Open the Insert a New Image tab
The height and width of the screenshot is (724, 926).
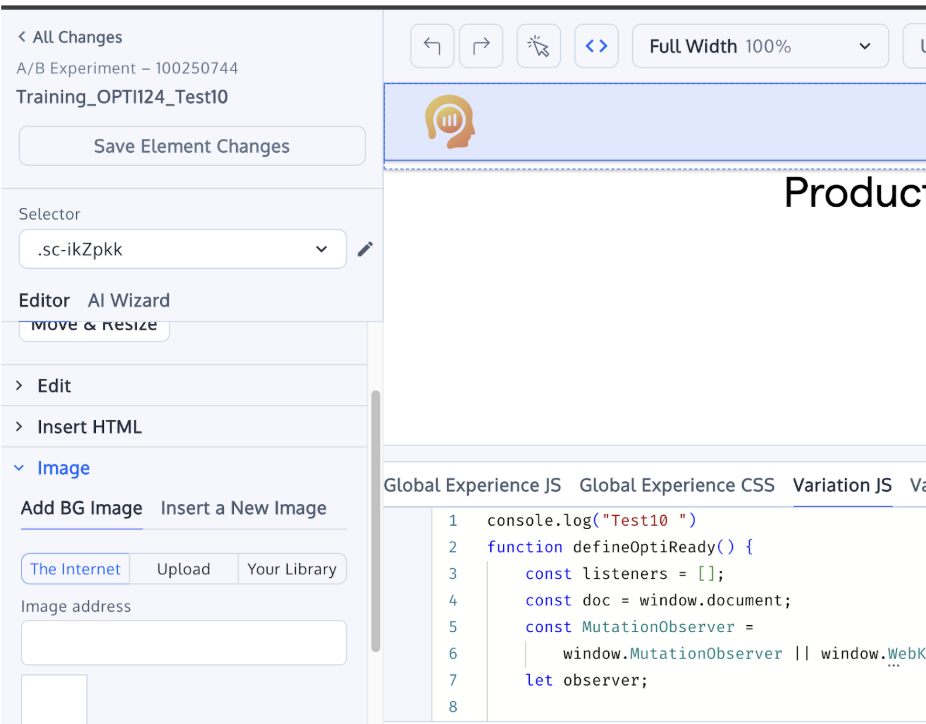[243, 508]
